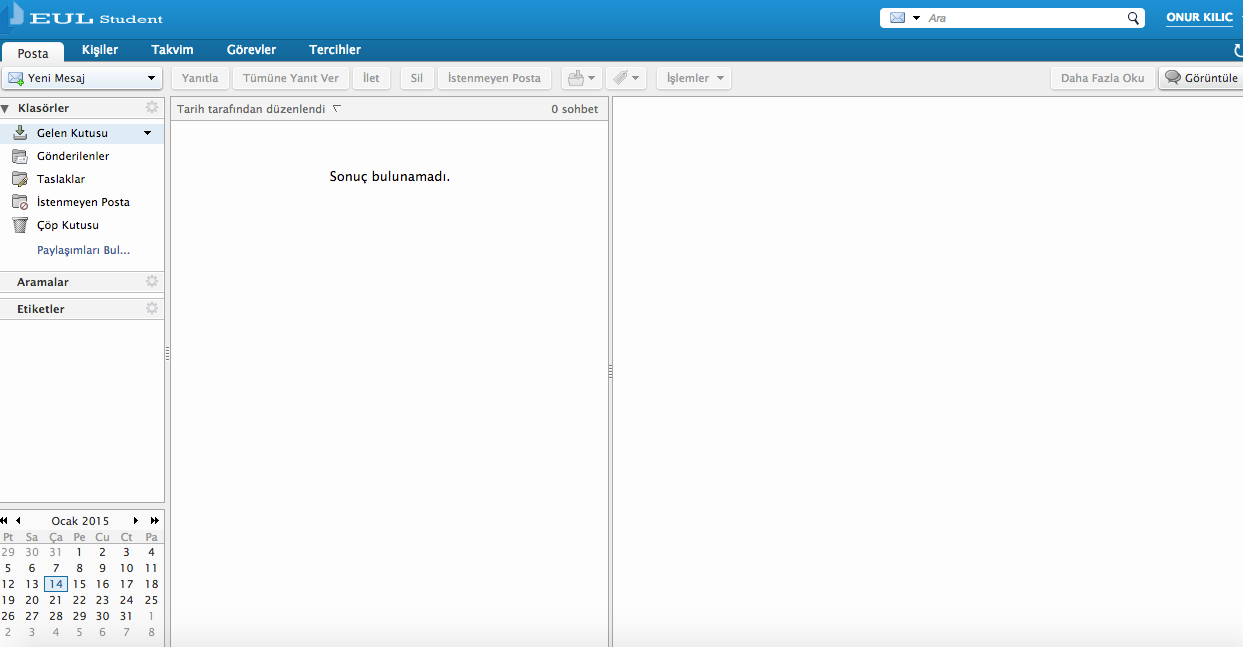Click the Taslaklar drafts icon
This screenshot has height=647, width=1243.
(20, 179)
